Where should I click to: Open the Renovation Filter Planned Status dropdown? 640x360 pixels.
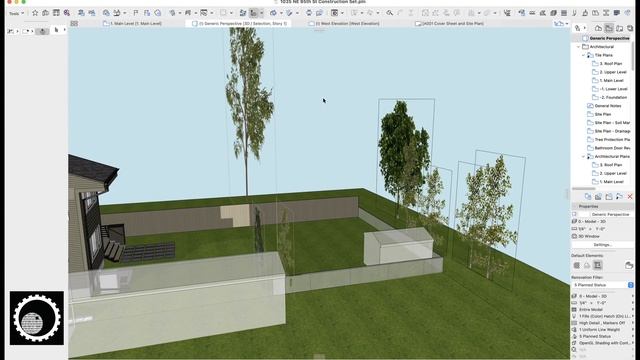[x=602, y=285]
